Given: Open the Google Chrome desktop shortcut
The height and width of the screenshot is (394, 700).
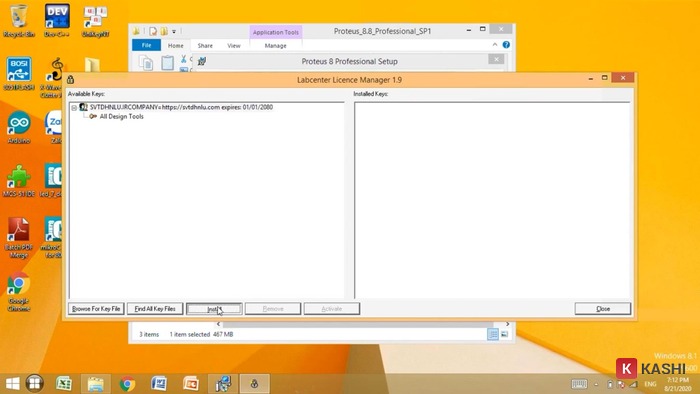Looking at the screenshot, I should click(19, 291).
